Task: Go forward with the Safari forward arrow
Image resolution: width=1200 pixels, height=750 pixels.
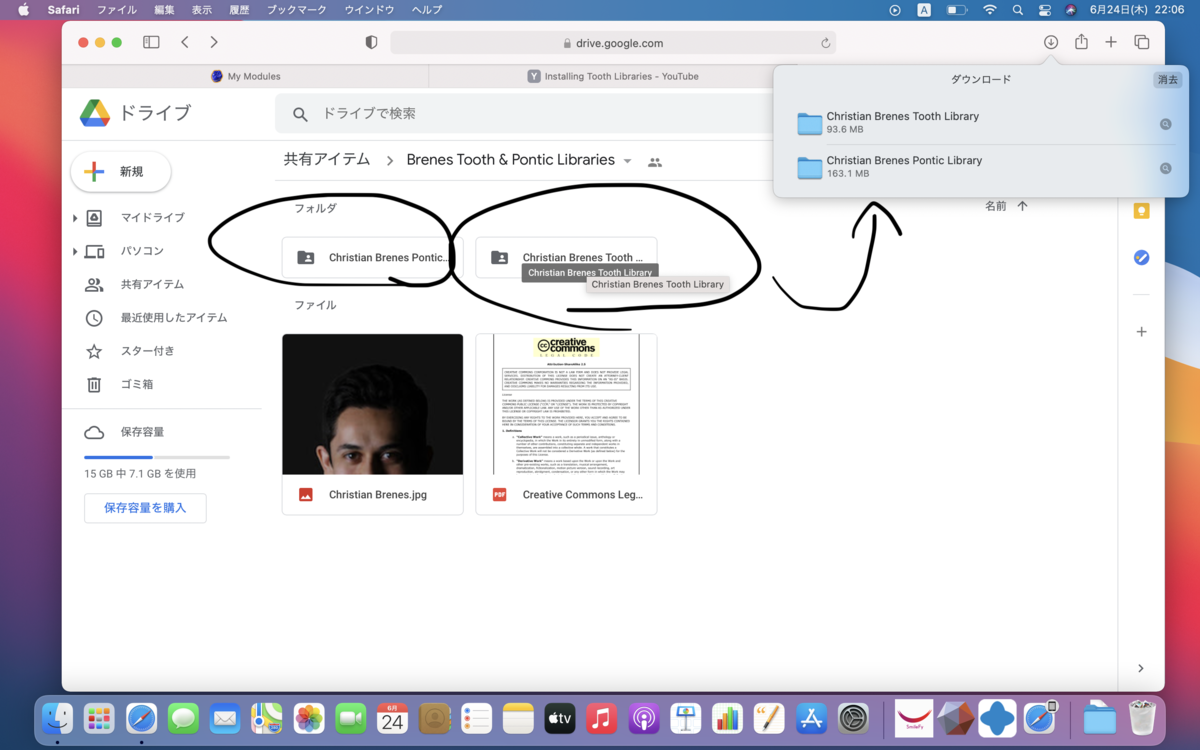Action: click(x=214, y=42)
